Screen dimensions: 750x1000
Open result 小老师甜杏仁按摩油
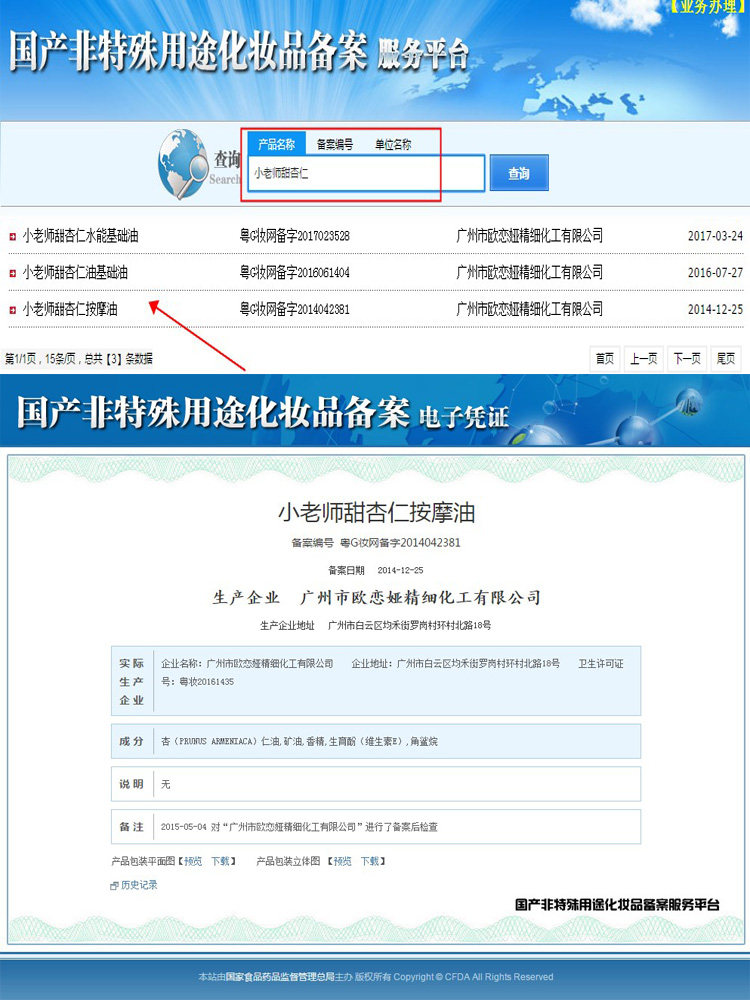70,309
